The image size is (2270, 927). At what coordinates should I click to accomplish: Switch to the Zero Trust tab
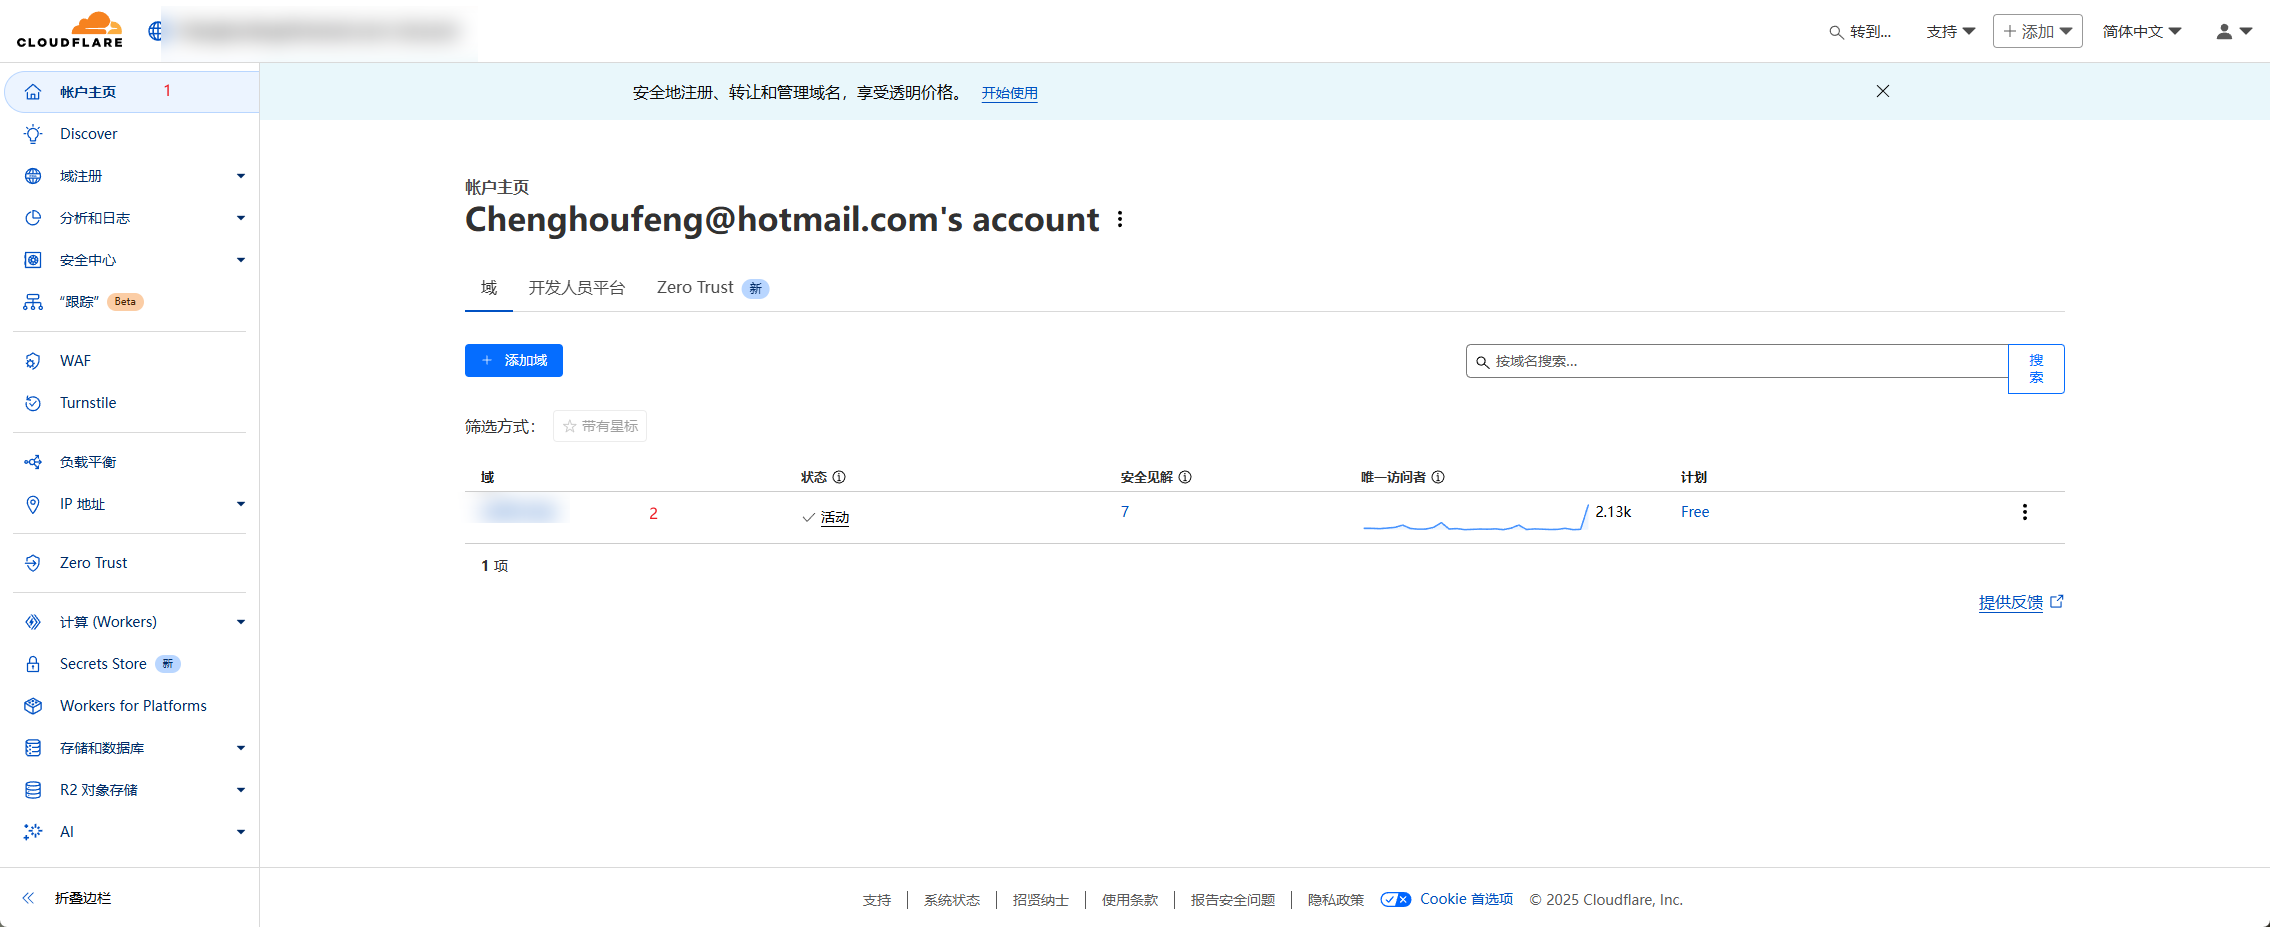point(695,288)
